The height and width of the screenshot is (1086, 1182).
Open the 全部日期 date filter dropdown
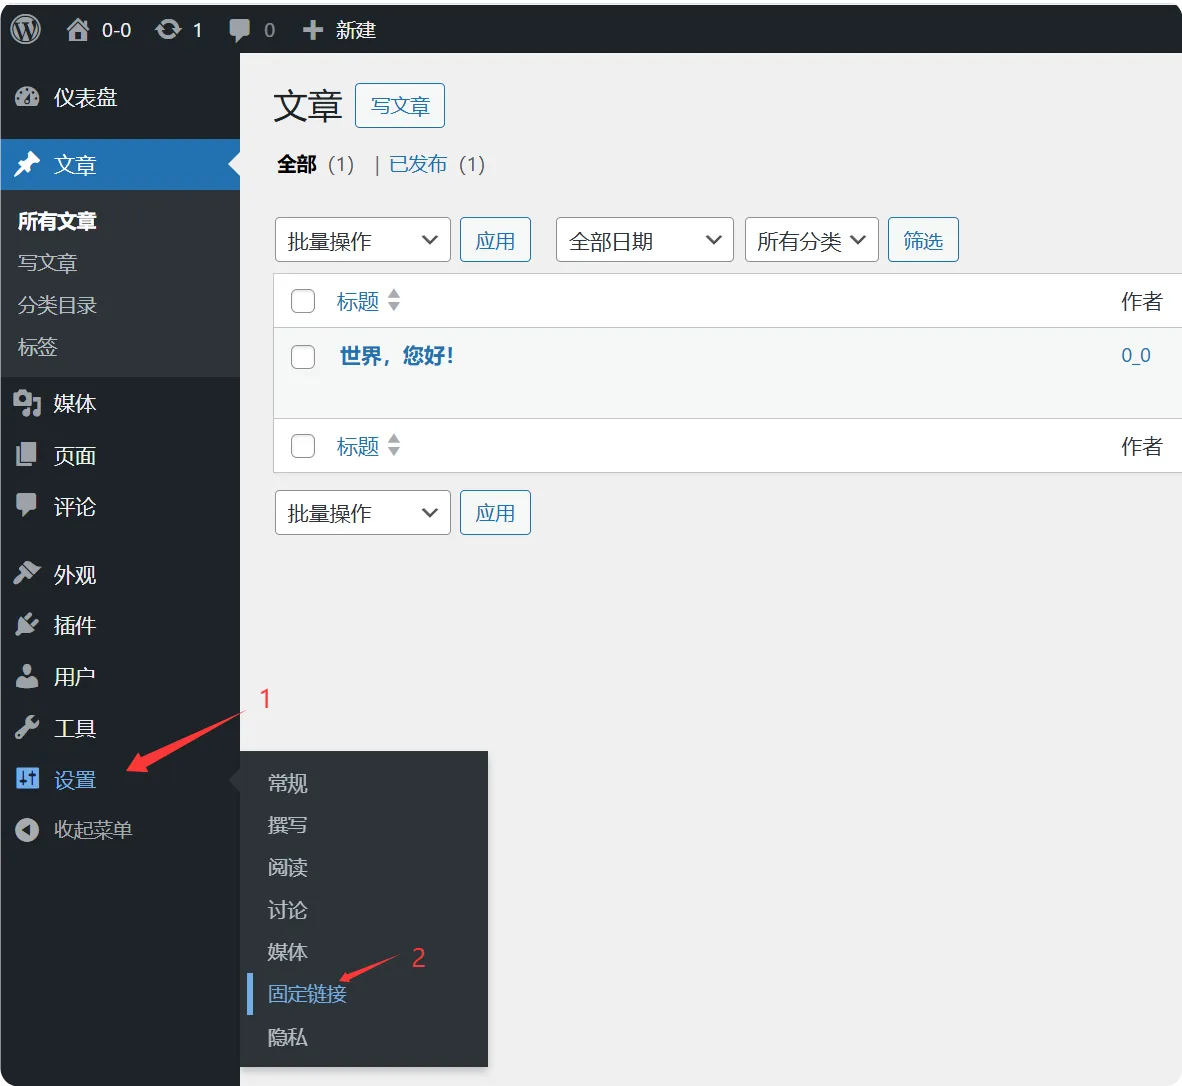click(x=644, y=239)
